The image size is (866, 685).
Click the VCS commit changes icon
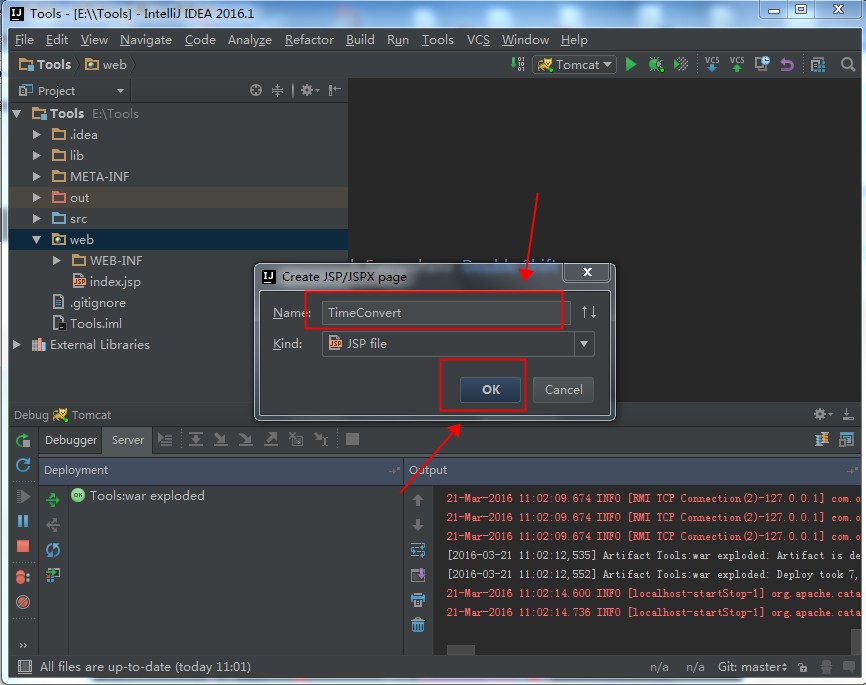pos(737,65)
